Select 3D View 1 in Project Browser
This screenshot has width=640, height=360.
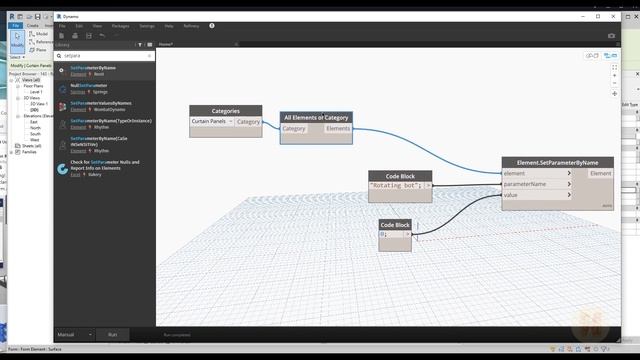coord(39,104)
